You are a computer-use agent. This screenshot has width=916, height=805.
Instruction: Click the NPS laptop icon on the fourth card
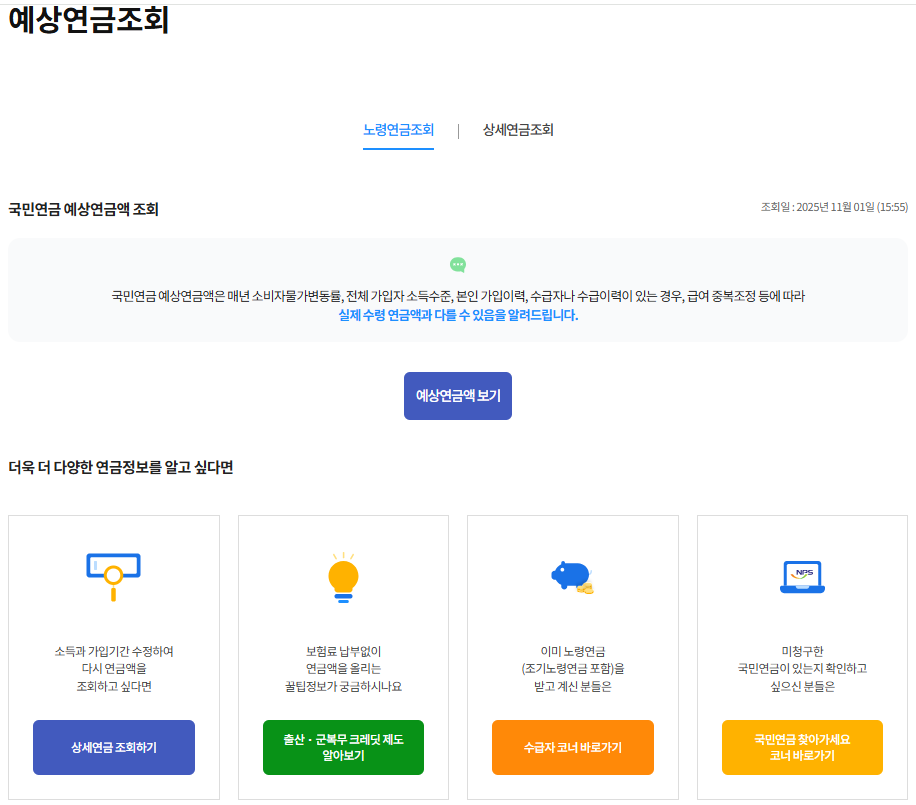800,577
